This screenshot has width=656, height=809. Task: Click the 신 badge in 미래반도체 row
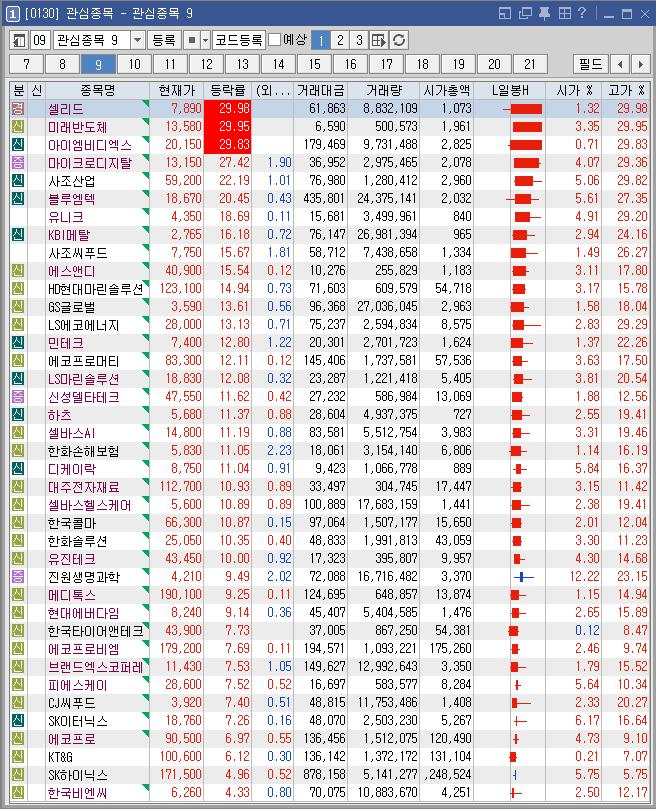[18, 126]
